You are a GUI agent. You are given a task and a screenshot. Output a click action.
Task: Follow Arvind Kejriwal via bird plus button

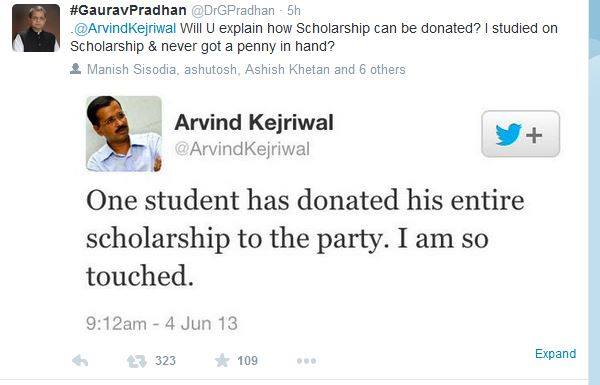click(520, 134)
